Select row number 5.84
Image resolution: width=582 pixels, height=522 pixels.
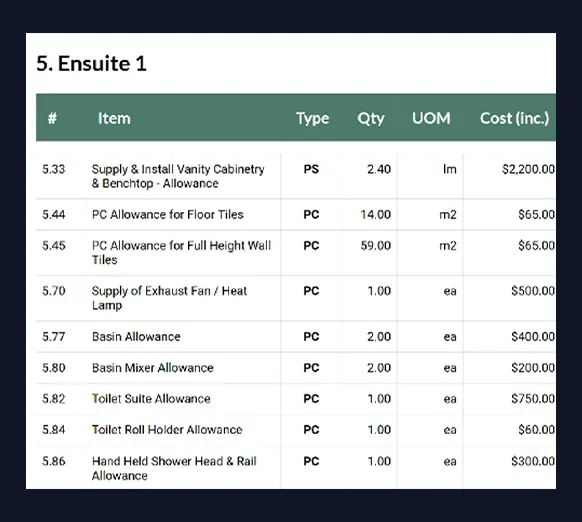click(x=54, y=430)
